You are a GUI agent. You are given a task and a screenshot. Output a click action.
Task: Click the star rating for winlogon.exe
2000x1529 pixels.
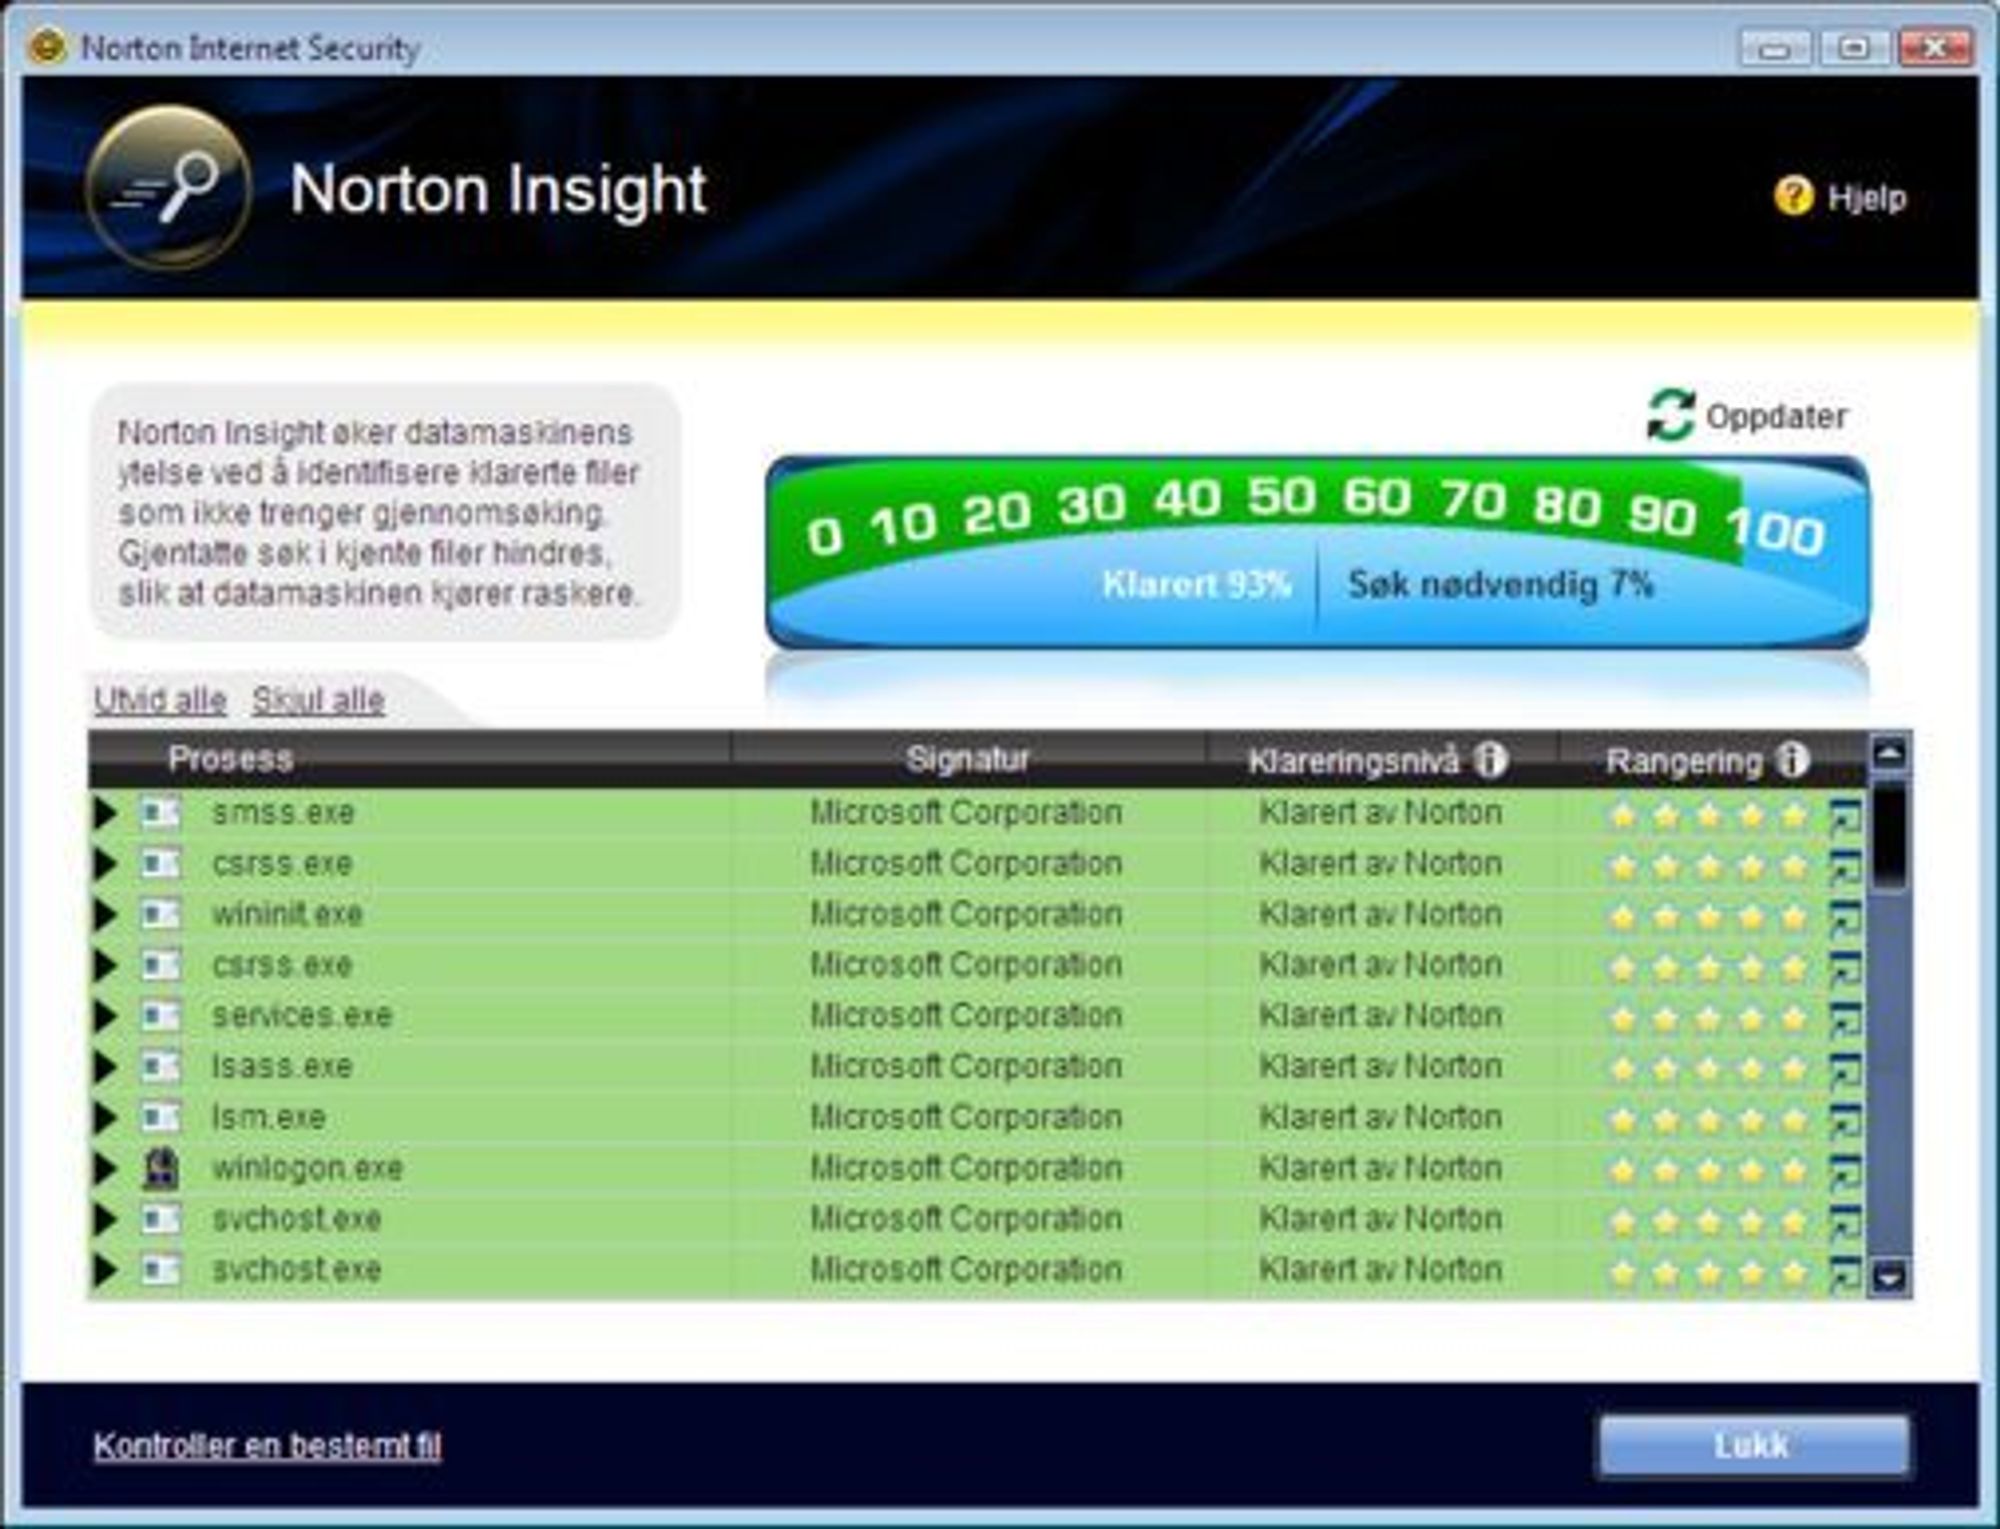[1709, 1171]
